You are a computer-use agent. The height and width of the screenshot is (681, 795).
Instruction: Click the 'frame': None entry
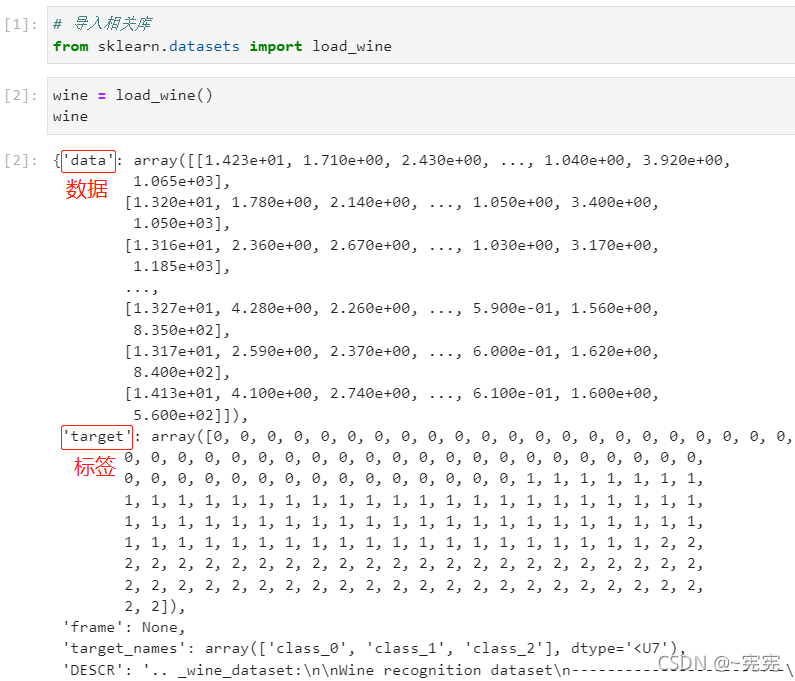[124, 628]
